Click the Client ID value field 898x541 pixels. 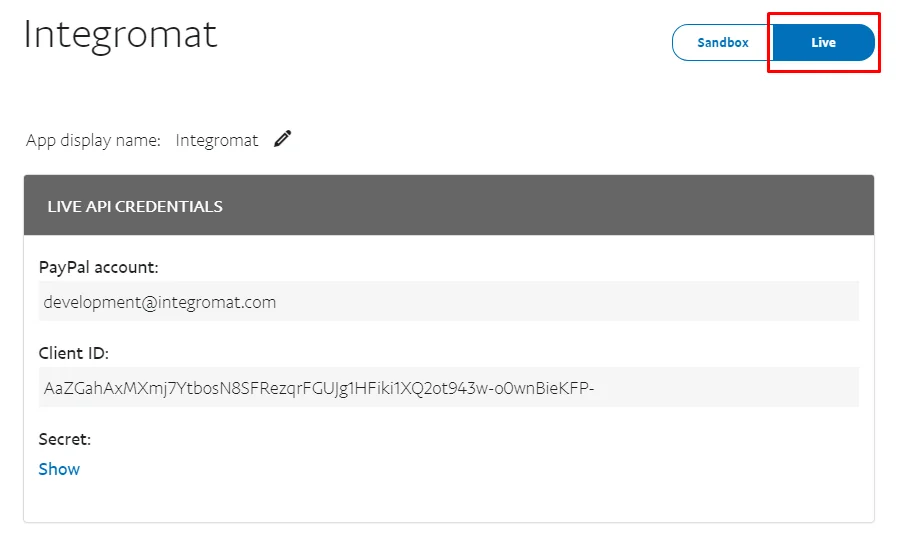(x=448, y=388)
